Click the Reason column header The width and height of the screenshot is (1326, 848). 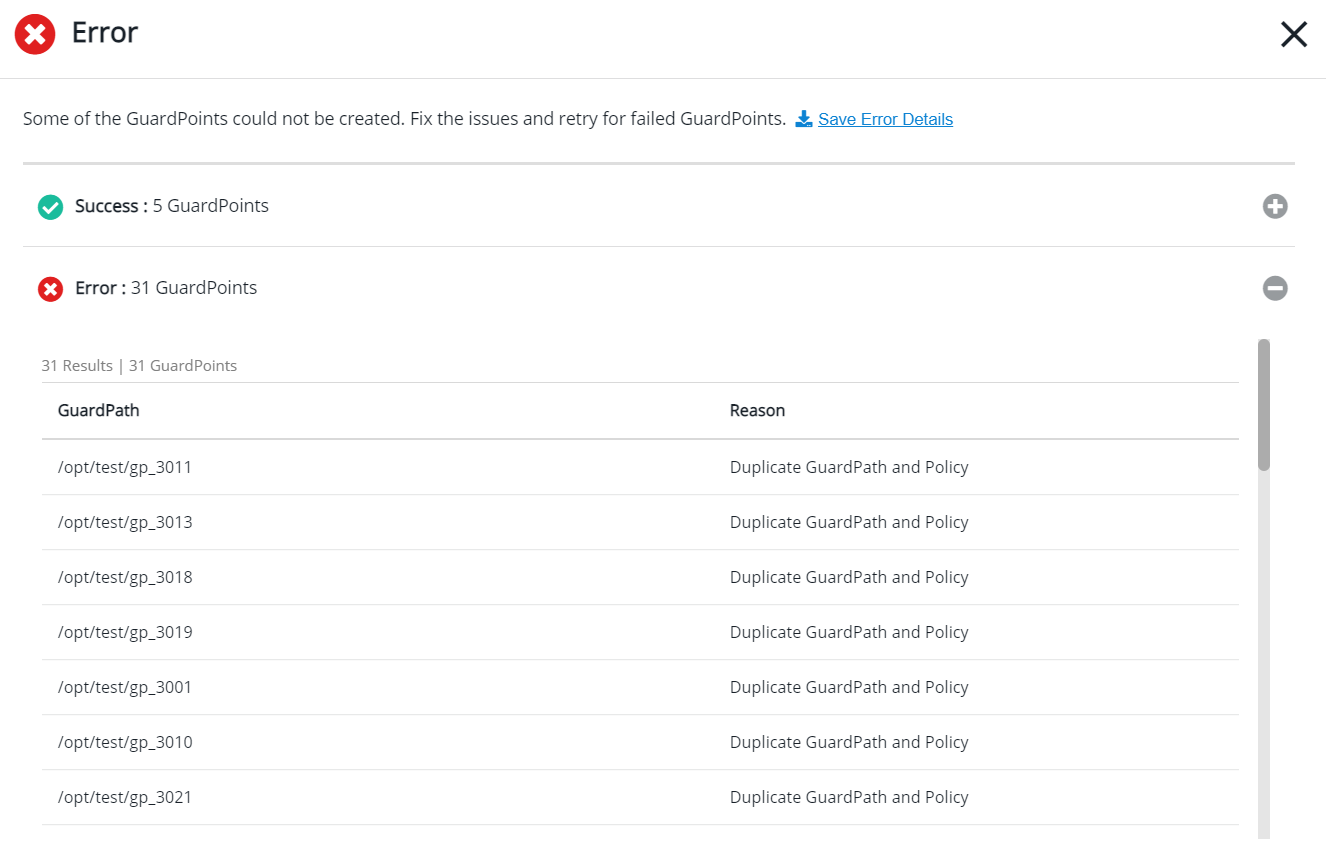pyautogui.click(x=757, y=410)
